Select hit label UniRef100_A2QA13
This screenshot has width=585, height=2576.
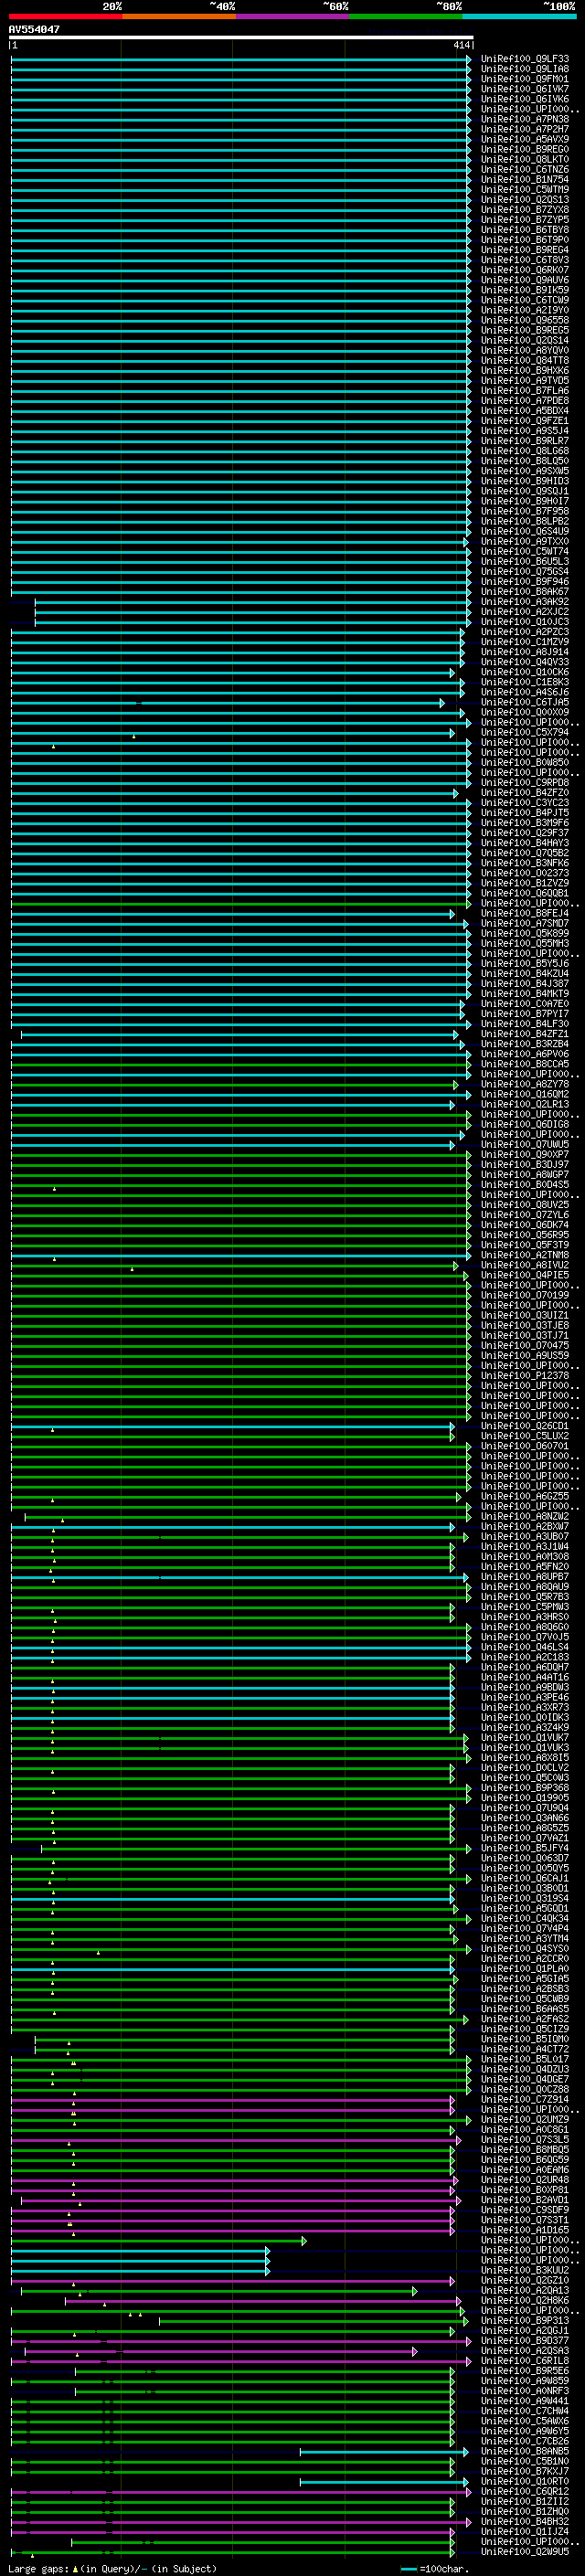click(524, 2290)
